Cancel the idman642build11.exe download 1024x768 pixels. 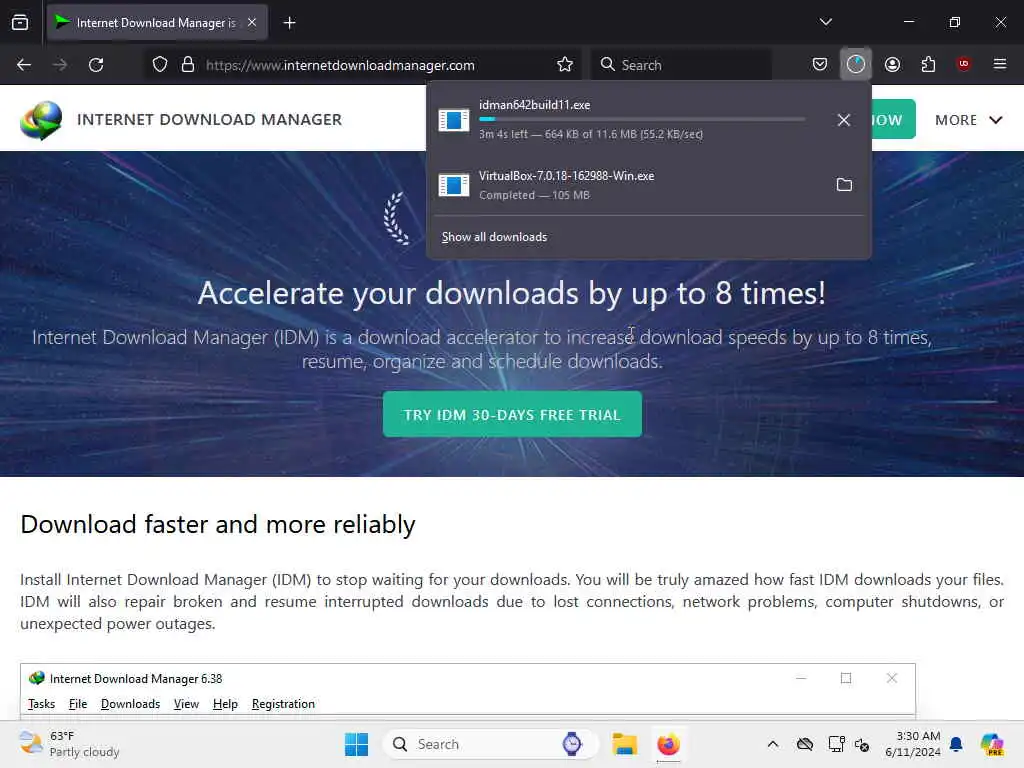(x=844, y=120)
